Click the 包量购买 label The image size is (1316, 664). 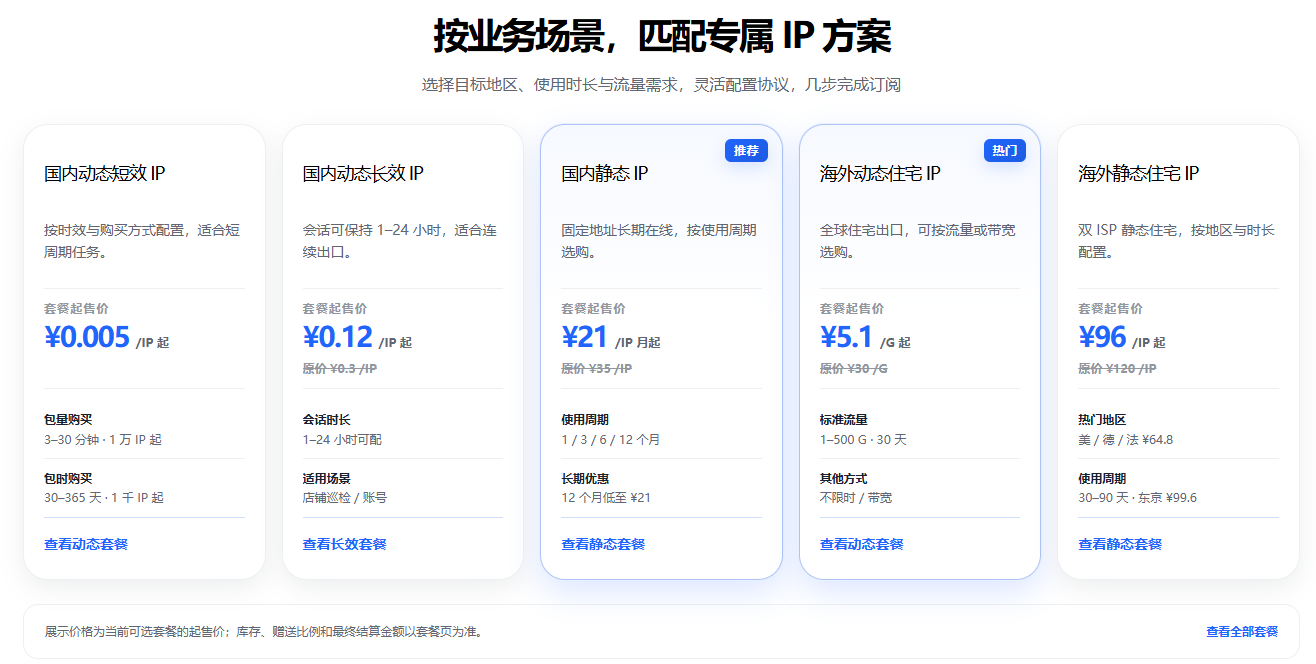pyautogui.click(x=68, y=420)
